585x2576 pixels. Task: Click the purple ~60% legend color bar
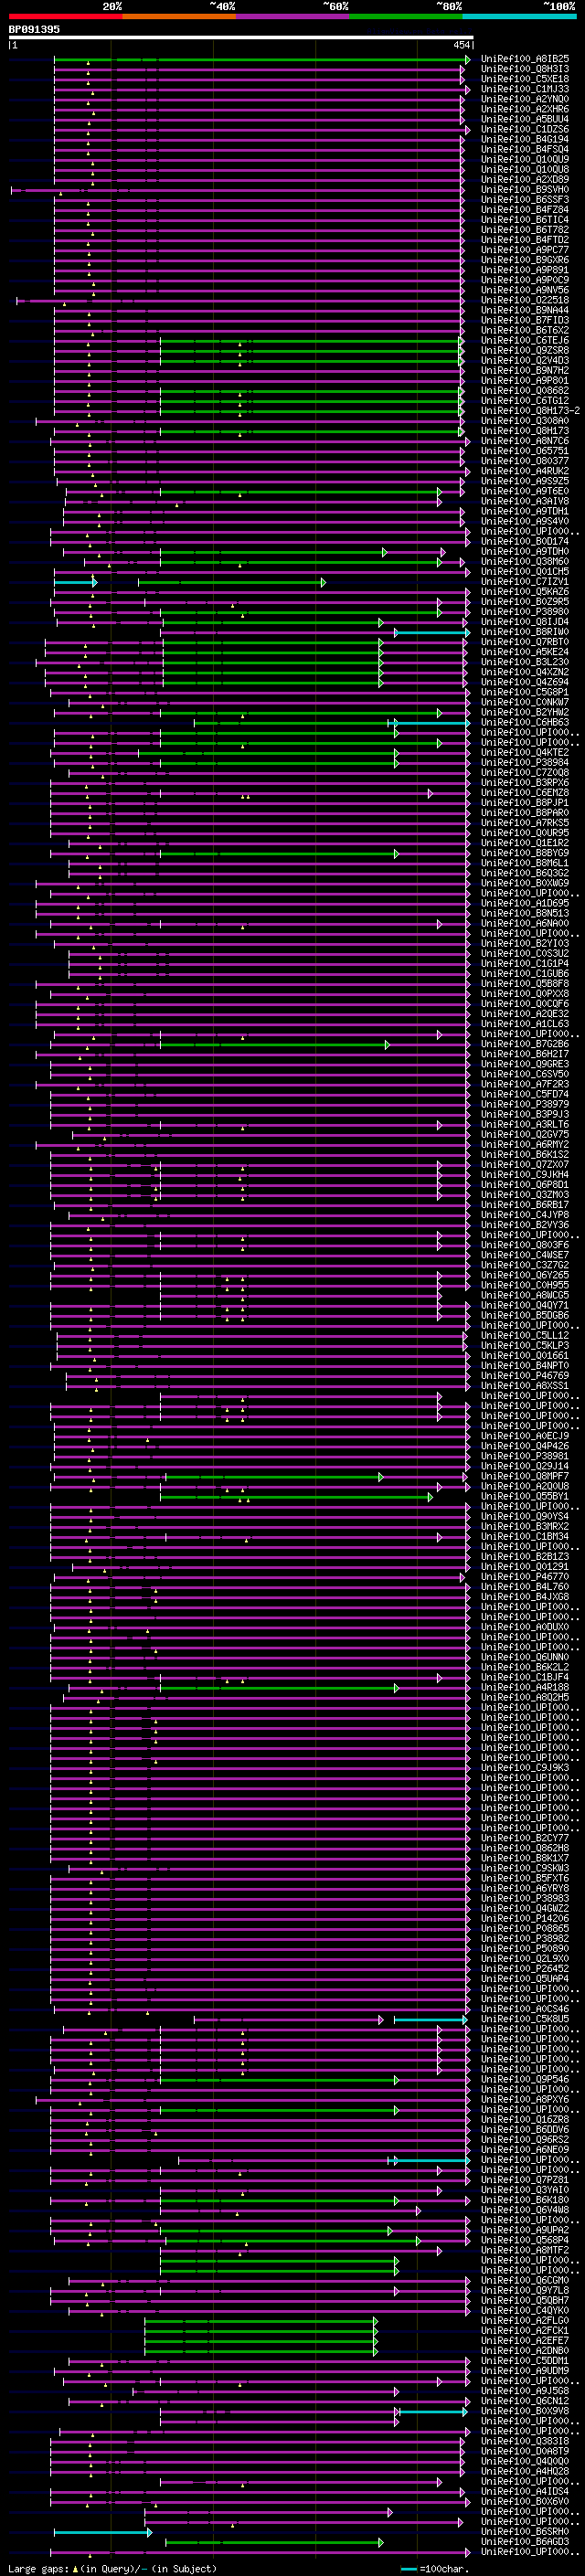tap(293, 17)
